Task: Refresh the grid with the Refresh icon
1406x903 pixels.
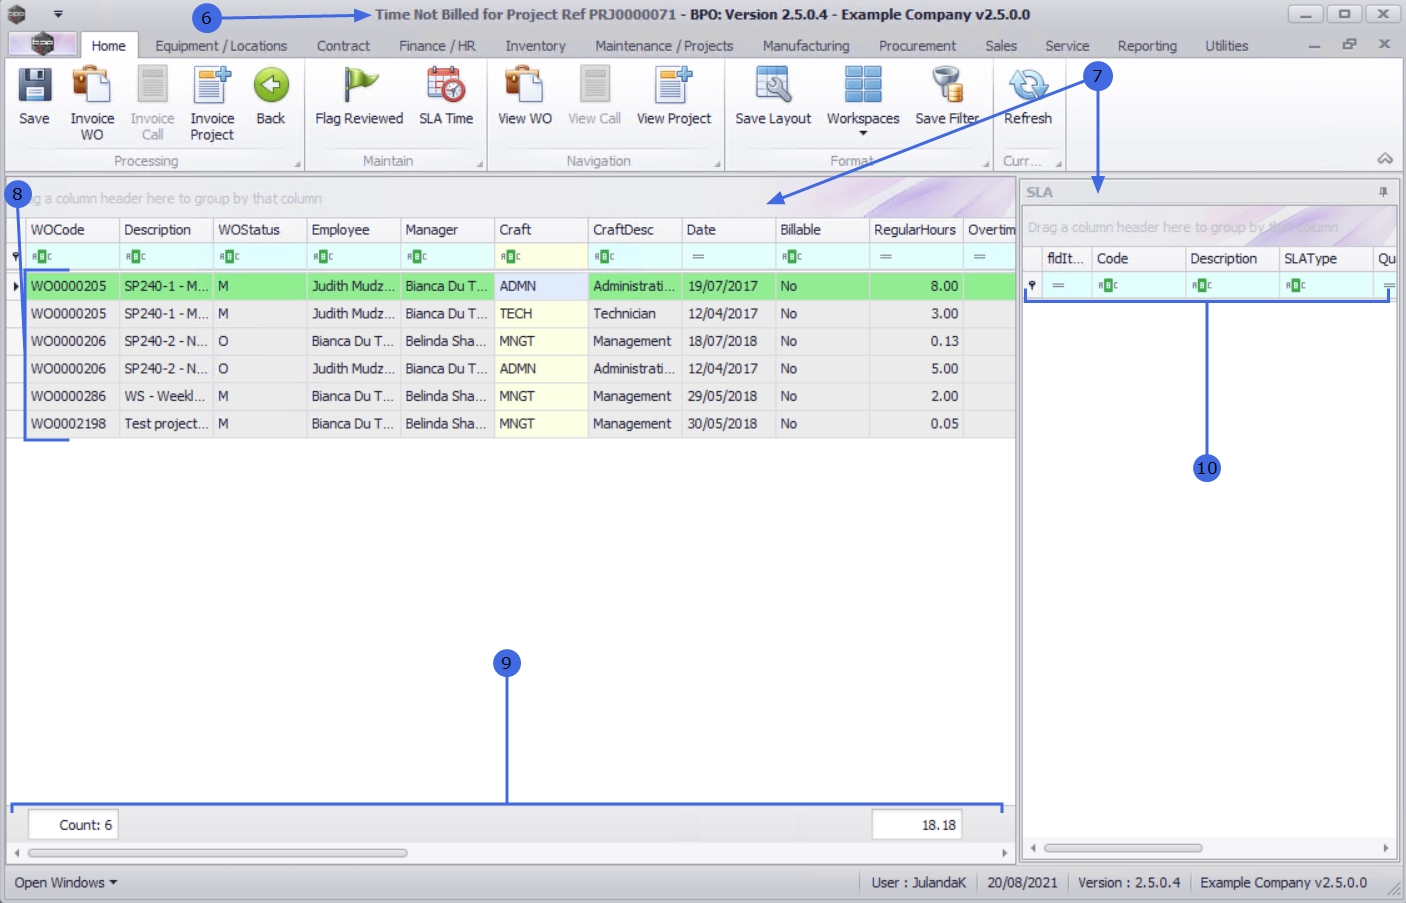Action: click(x=1028, y=86)
